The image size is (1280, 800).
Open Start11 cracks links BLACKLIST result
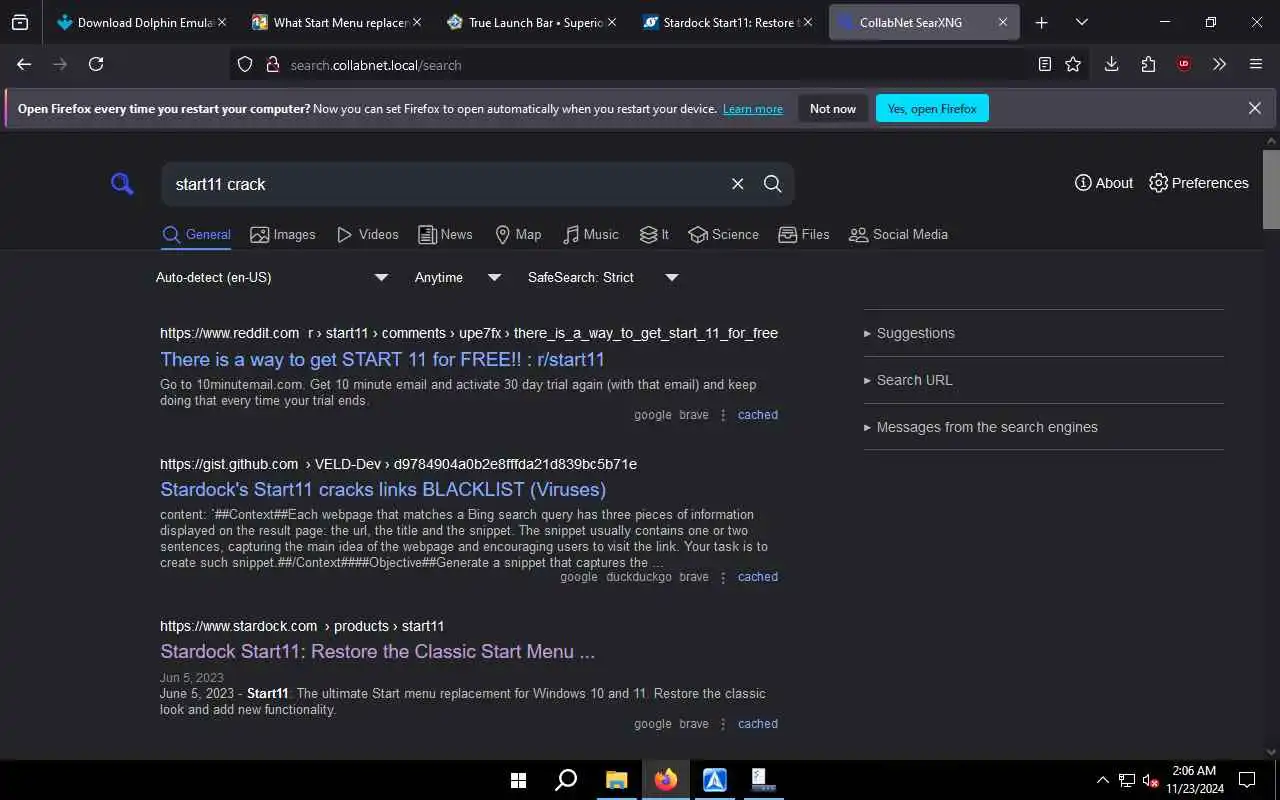383,490
